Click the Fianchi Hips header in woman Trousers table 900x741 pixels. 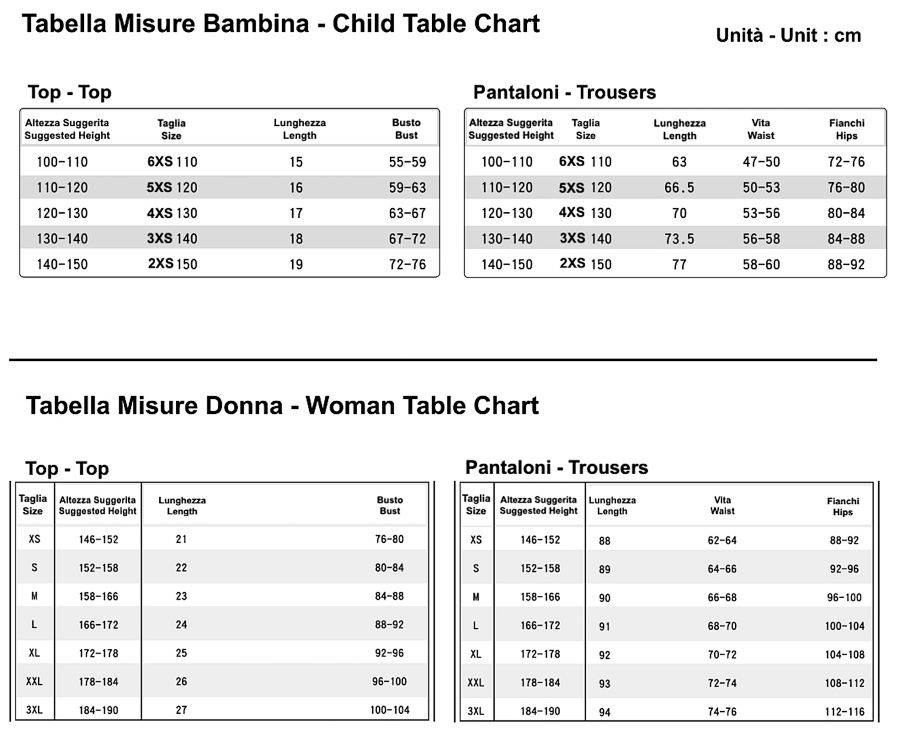tap(843, 506)
